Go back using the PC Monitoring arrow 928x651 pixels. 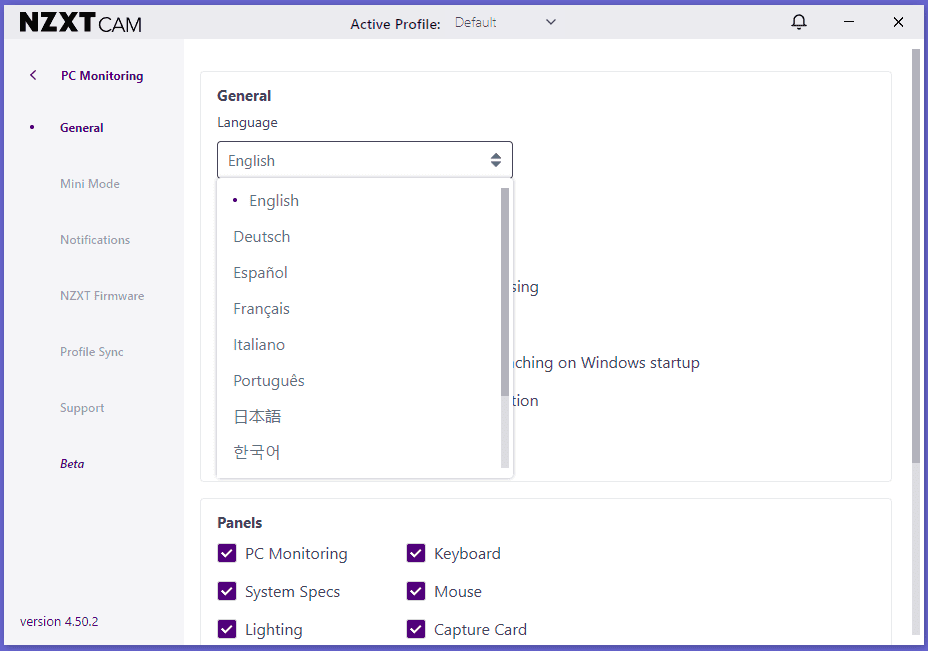[x=33, y=75]
